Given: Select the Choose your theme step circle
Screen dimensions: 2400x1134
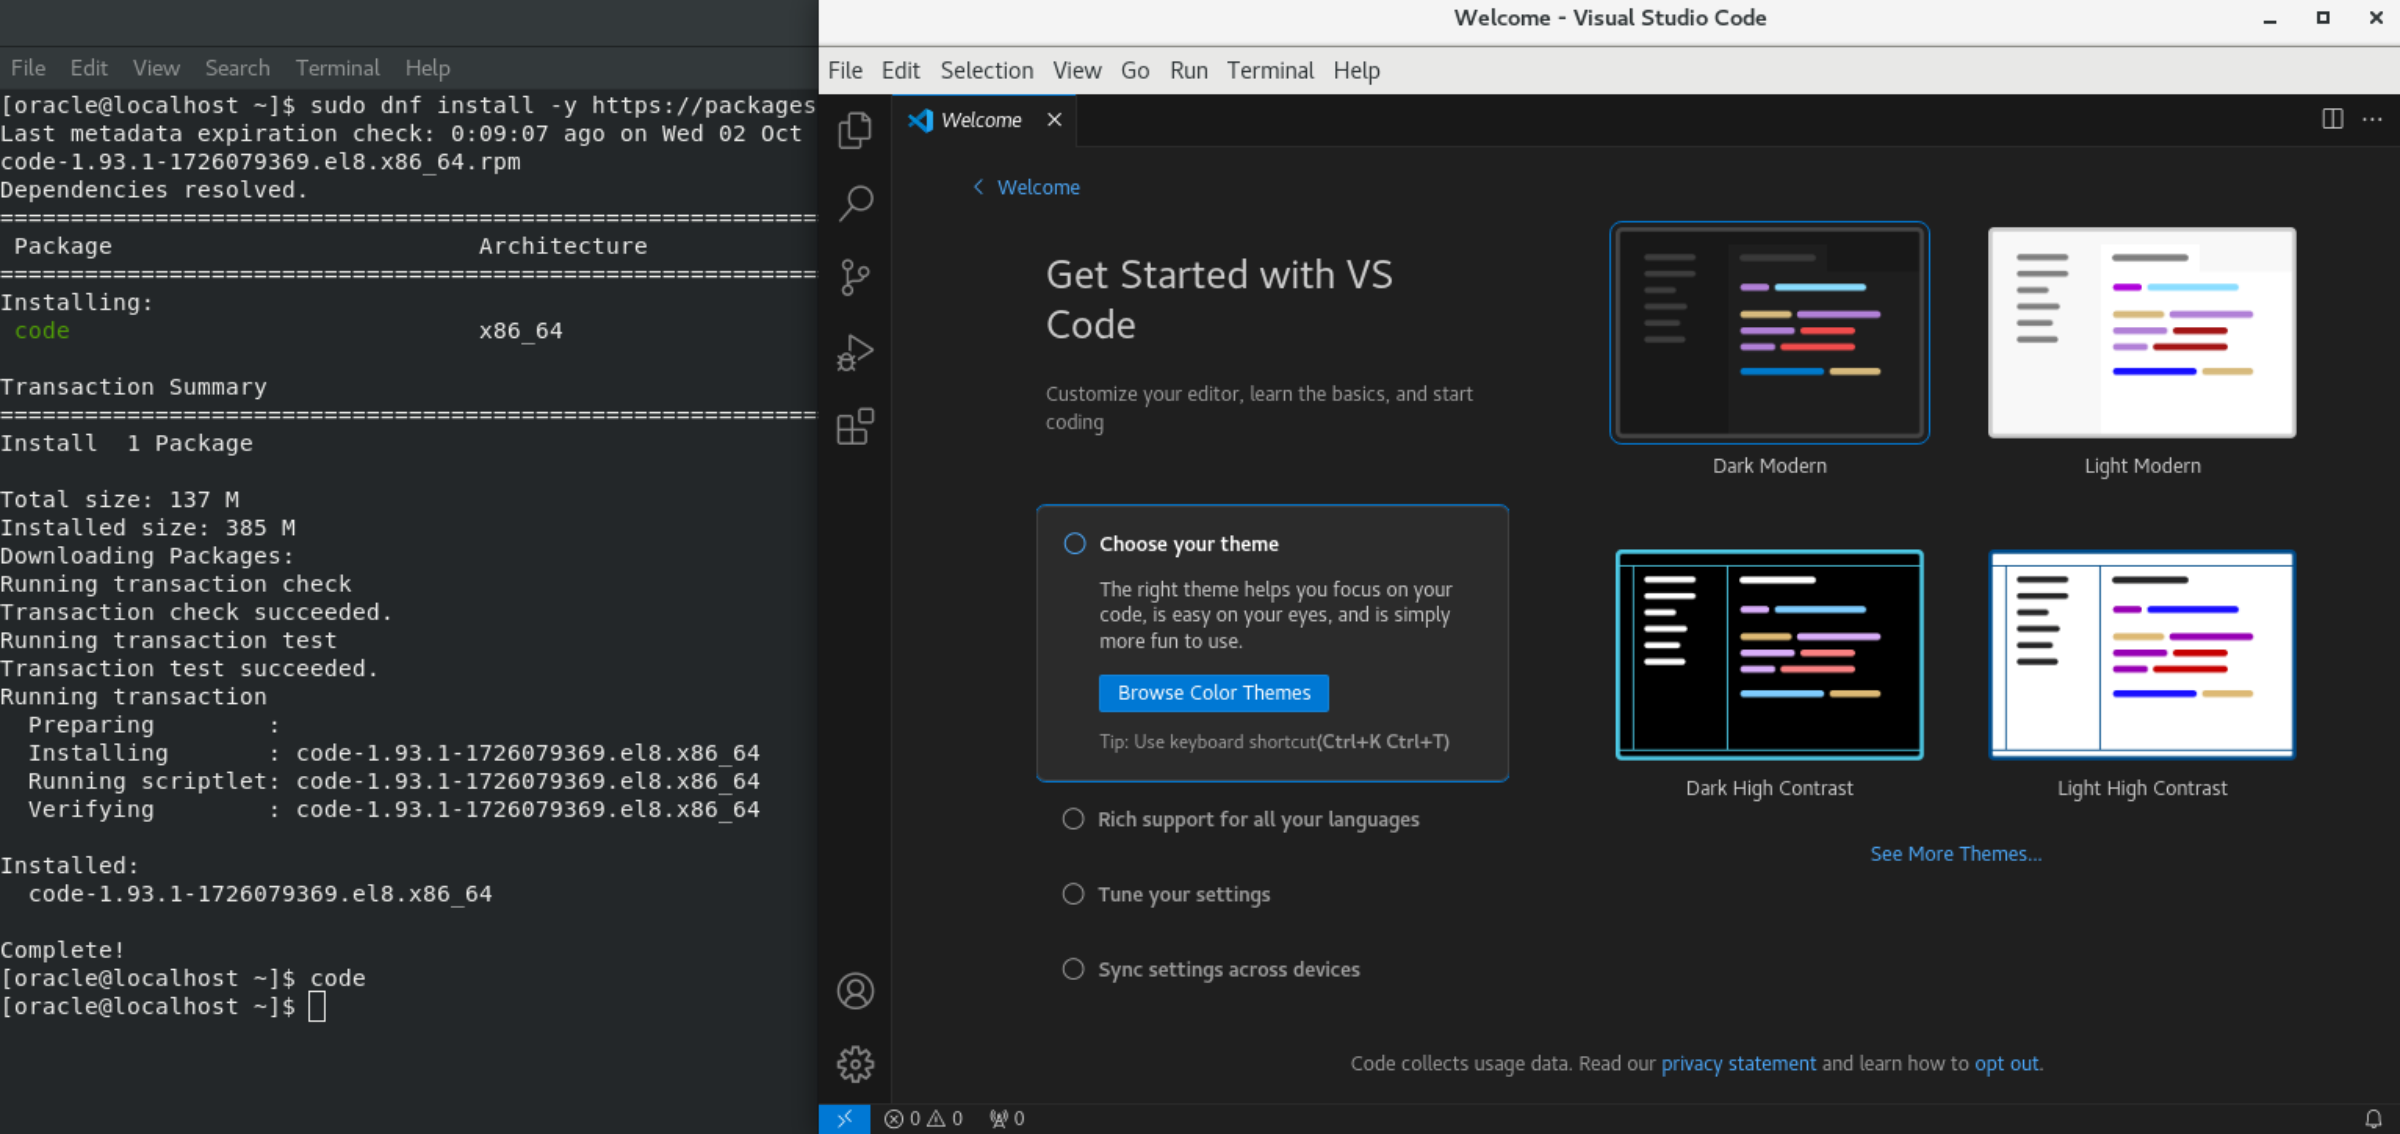Looking at the screenshot, I should (1074, 543).
